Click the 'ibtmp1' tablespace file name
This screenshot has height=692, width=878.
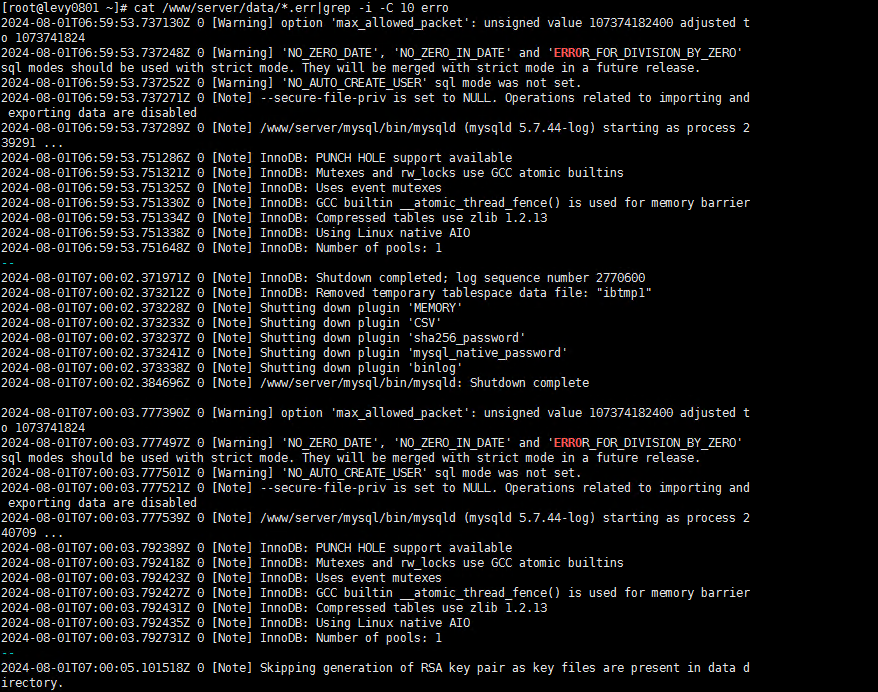tap(624, 293)
